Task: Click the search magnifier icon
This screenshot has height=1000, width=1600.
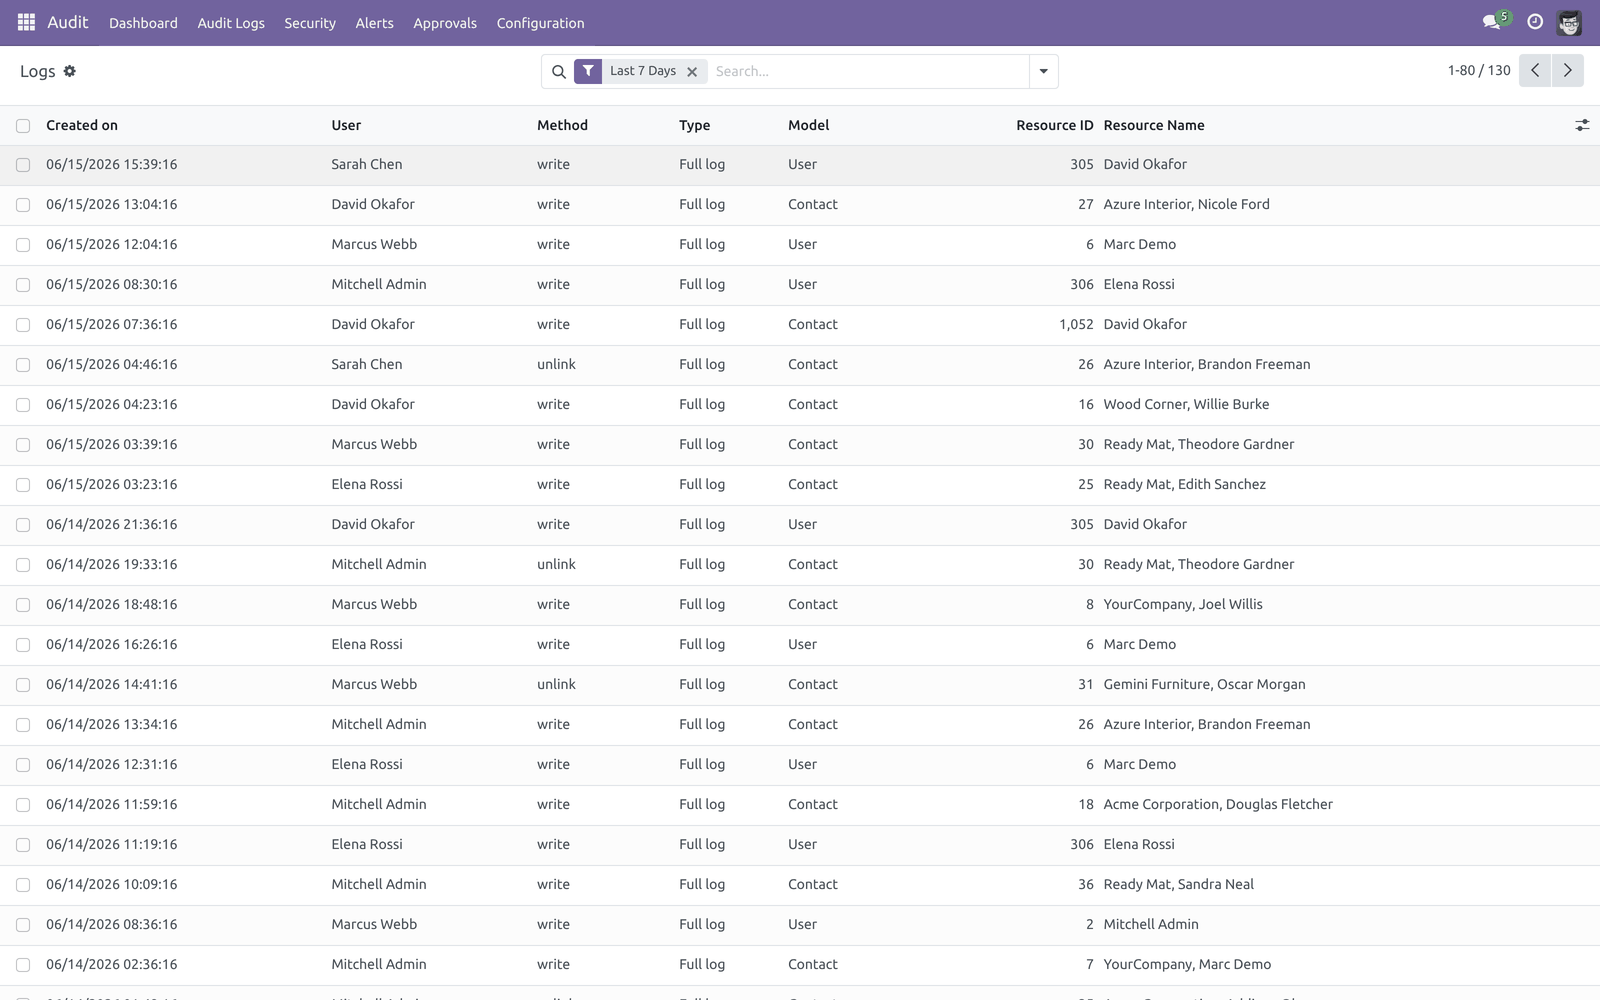Action: [559, 72]
